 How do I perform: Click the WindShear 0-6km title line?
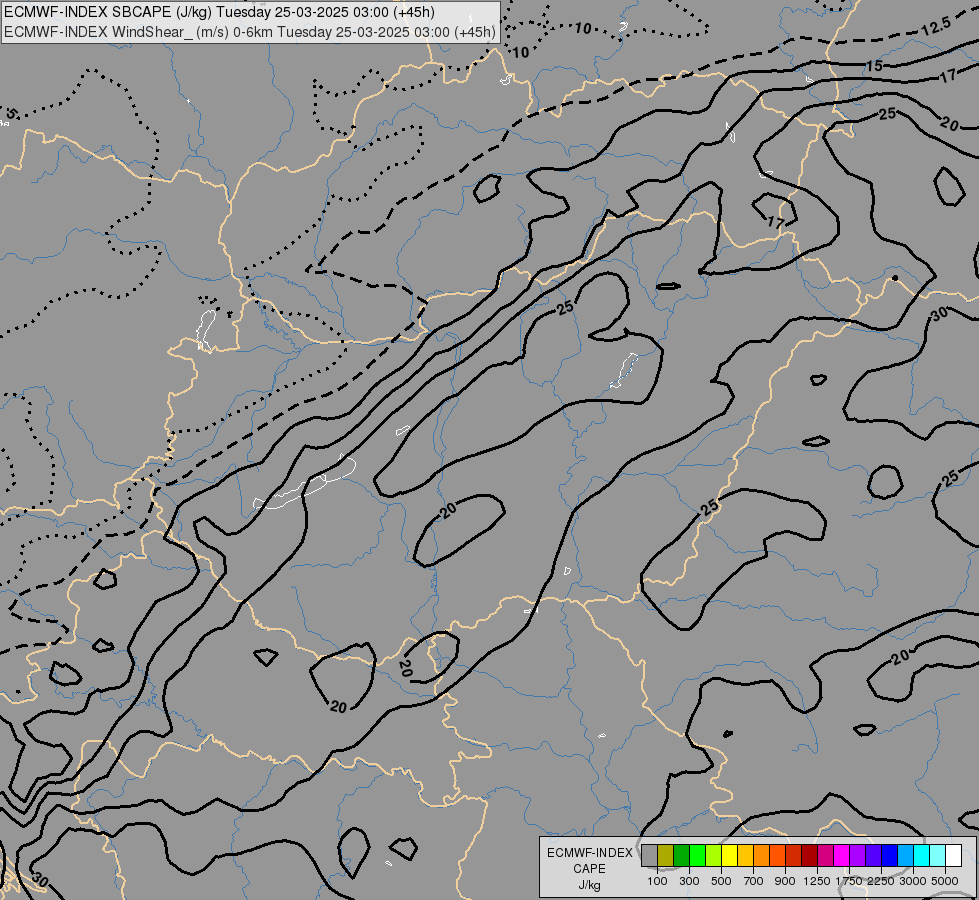250,32
